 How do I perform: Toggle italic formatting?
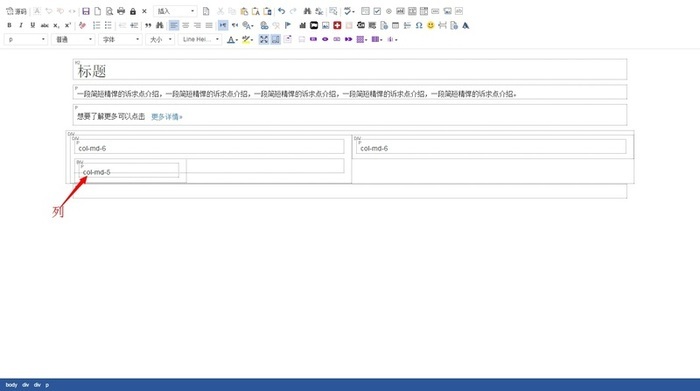(21, 25)
